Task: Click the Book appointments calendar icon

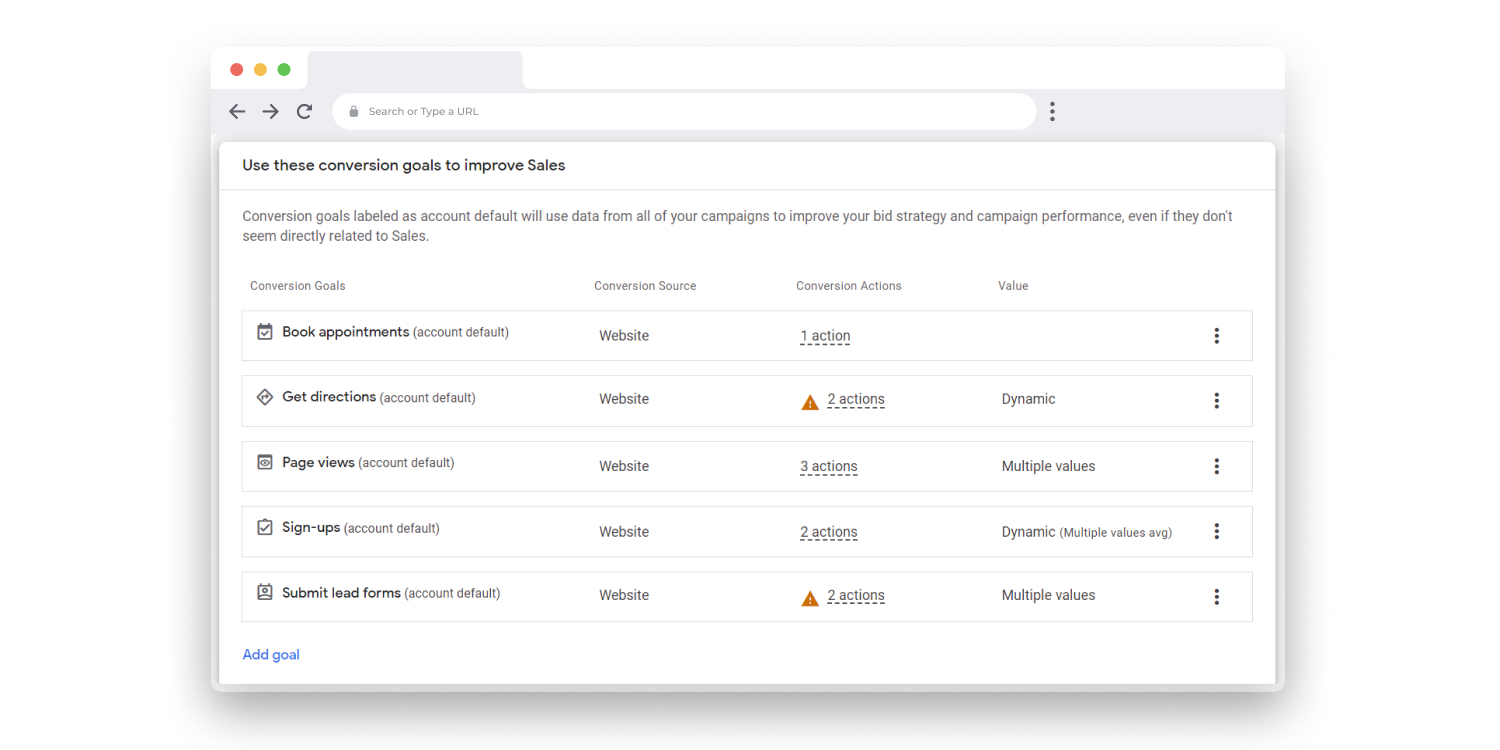Action: click(265, 332)
